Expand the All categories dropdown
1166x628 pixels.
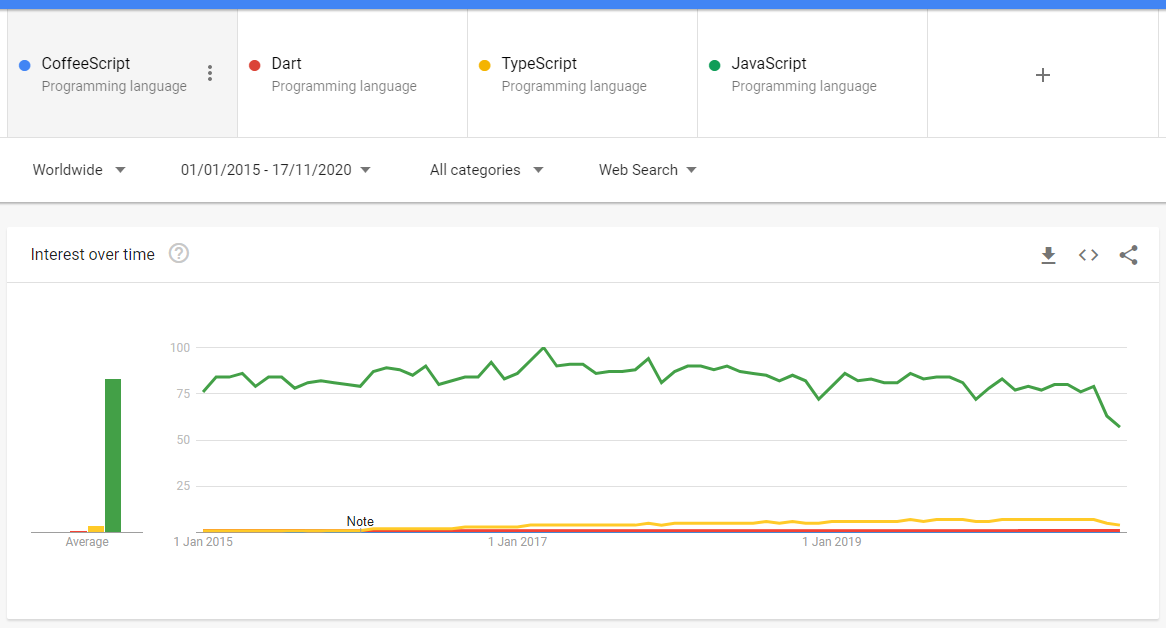tap(487, 170)
